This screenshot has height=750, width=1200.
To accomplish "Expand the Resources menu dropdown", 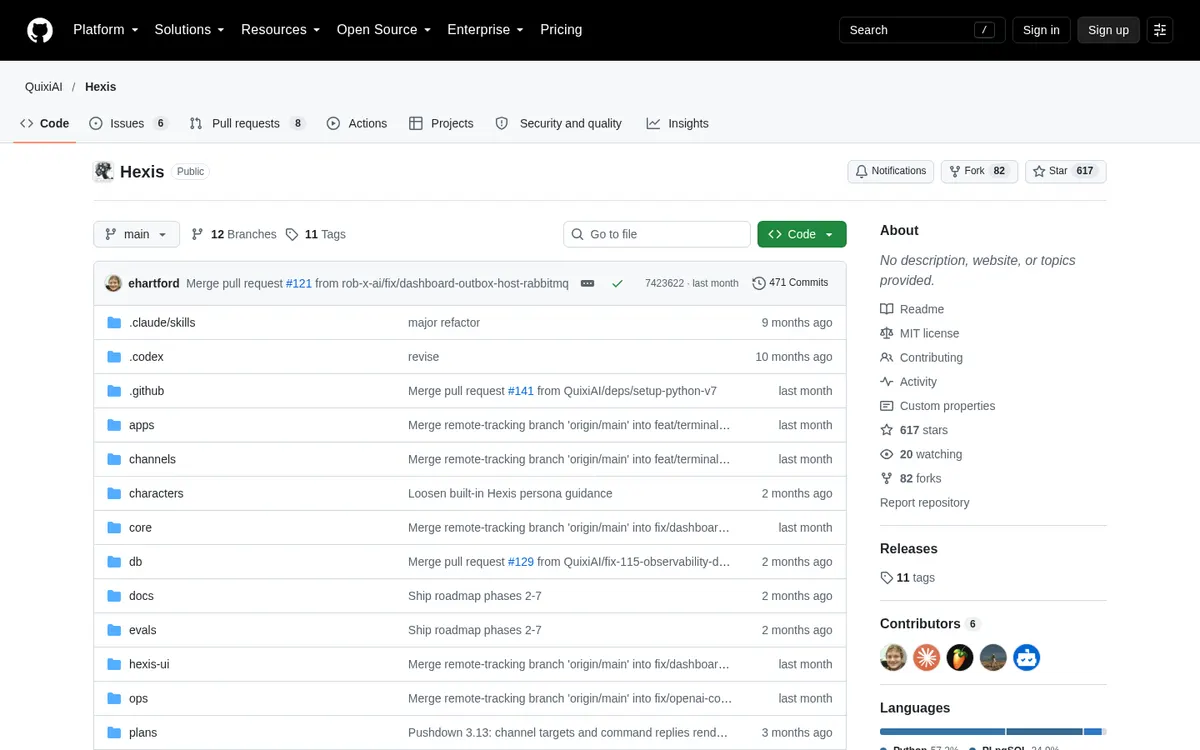I will tap(280, 30).
